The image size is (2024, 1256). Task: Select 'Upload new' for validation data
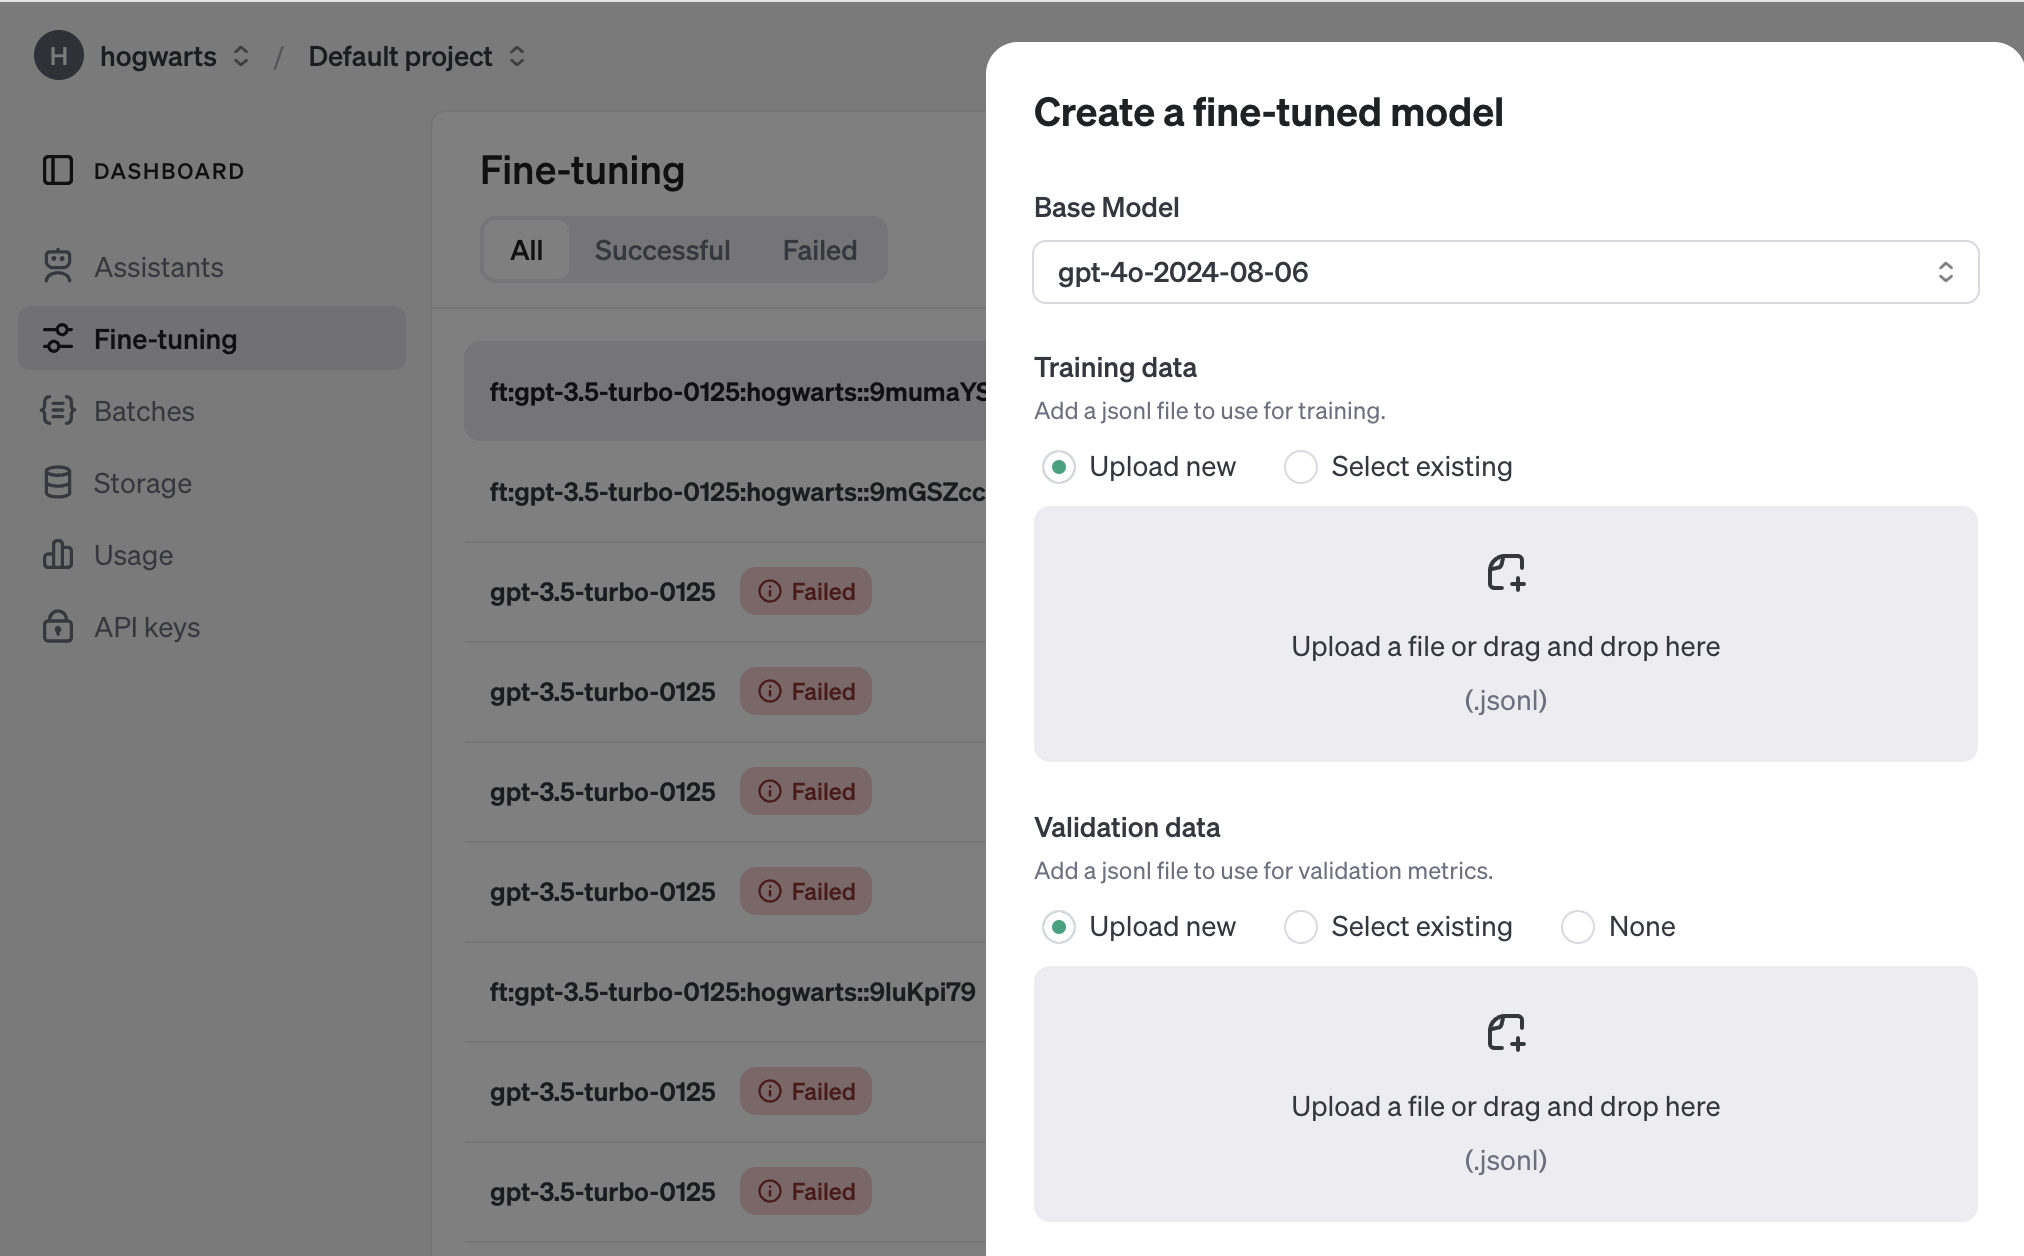coord(1058,926)
